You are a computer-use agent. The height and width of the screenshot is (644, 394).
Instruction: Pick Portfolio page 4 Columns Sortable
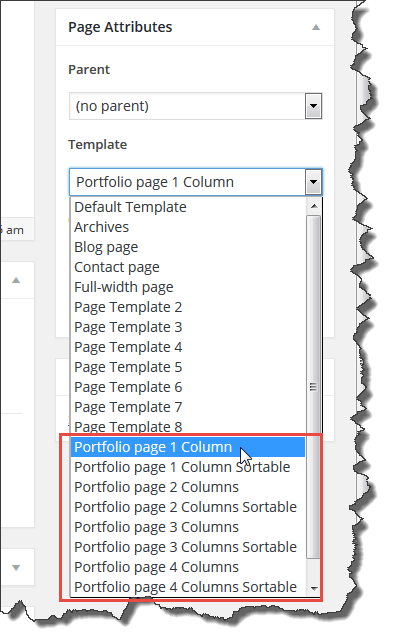click(188, 587)
